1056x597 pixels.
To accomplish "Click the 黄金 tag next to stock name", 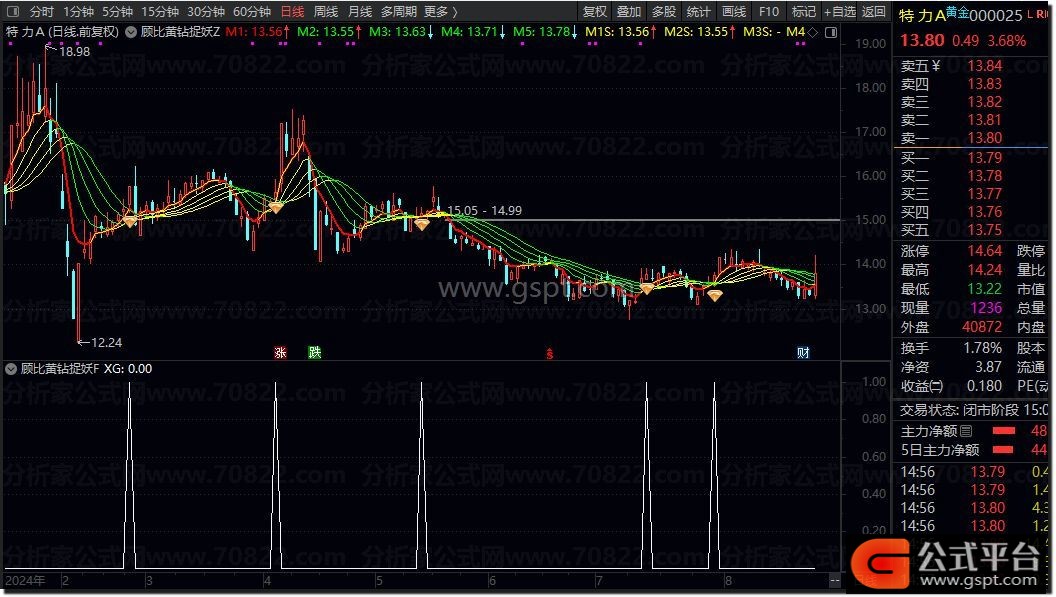I will [957, 12].
